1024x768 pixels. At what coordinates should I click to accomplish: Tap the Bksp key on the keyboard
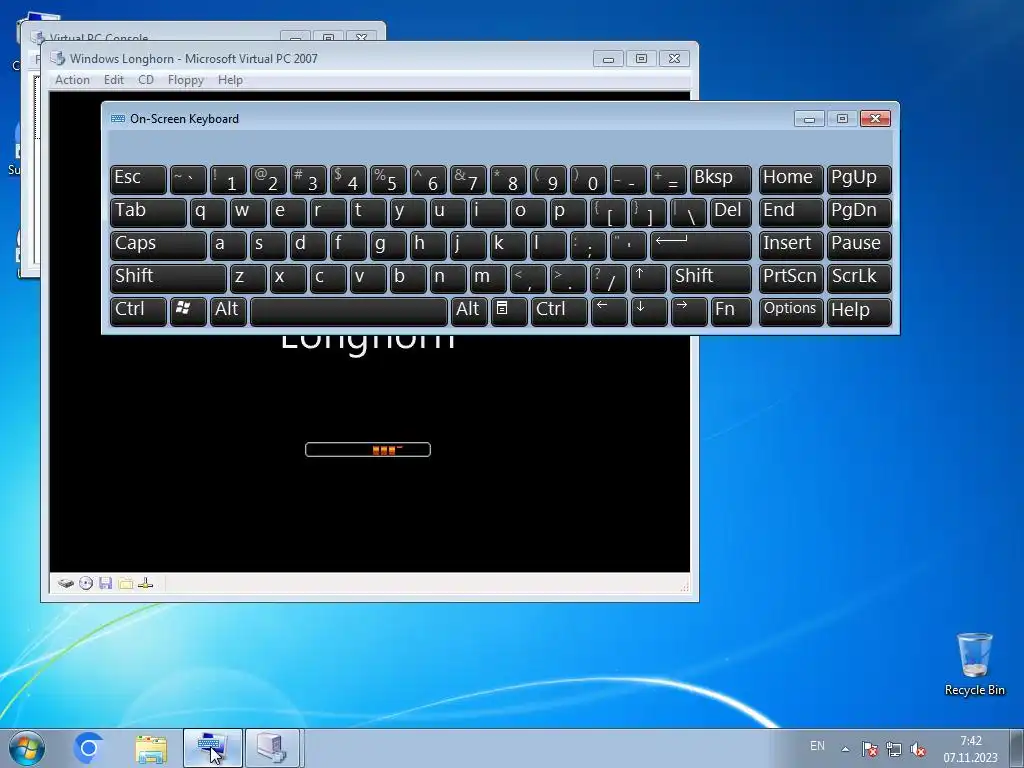(720, 180)
